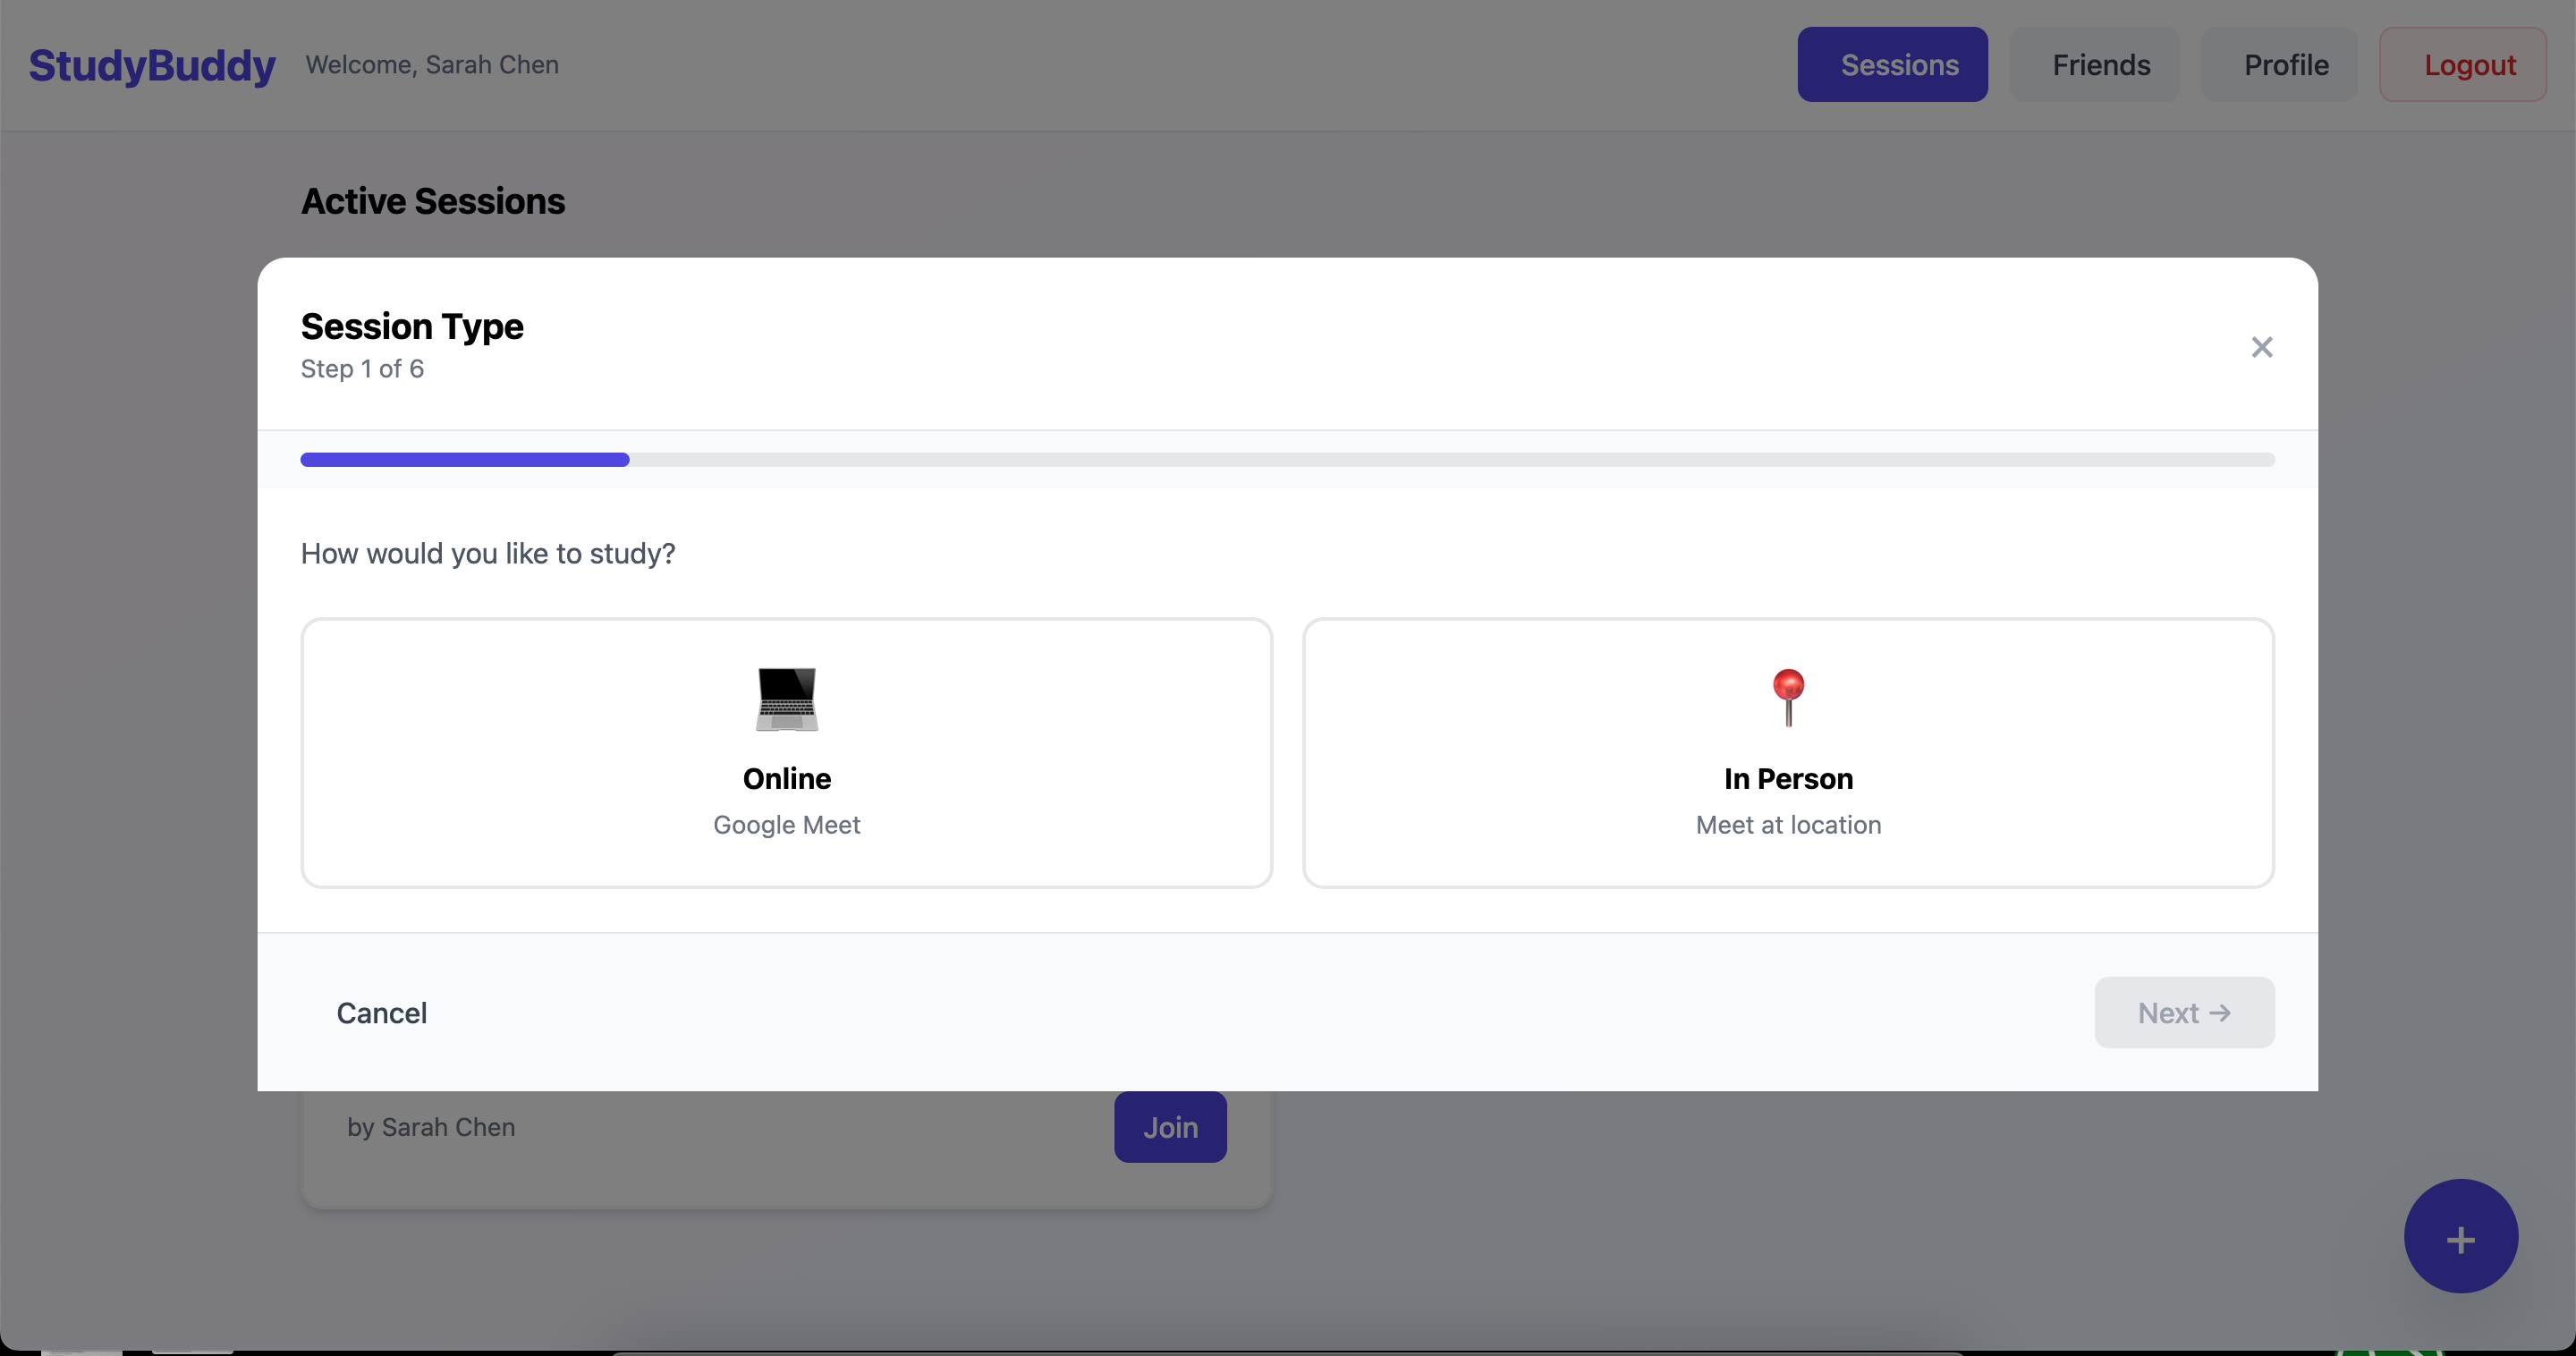Click the laptop icon for Online

pyautogui.click(x=786, y=699)
